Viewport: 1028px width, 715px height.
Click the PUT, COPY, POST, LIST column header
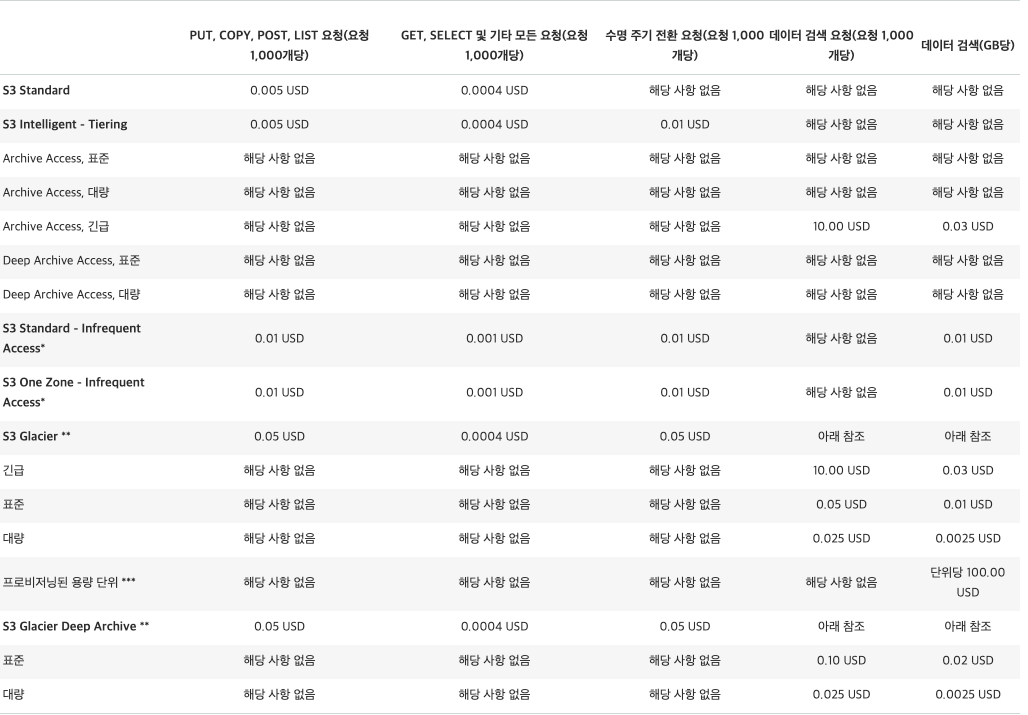coord(279,45)
